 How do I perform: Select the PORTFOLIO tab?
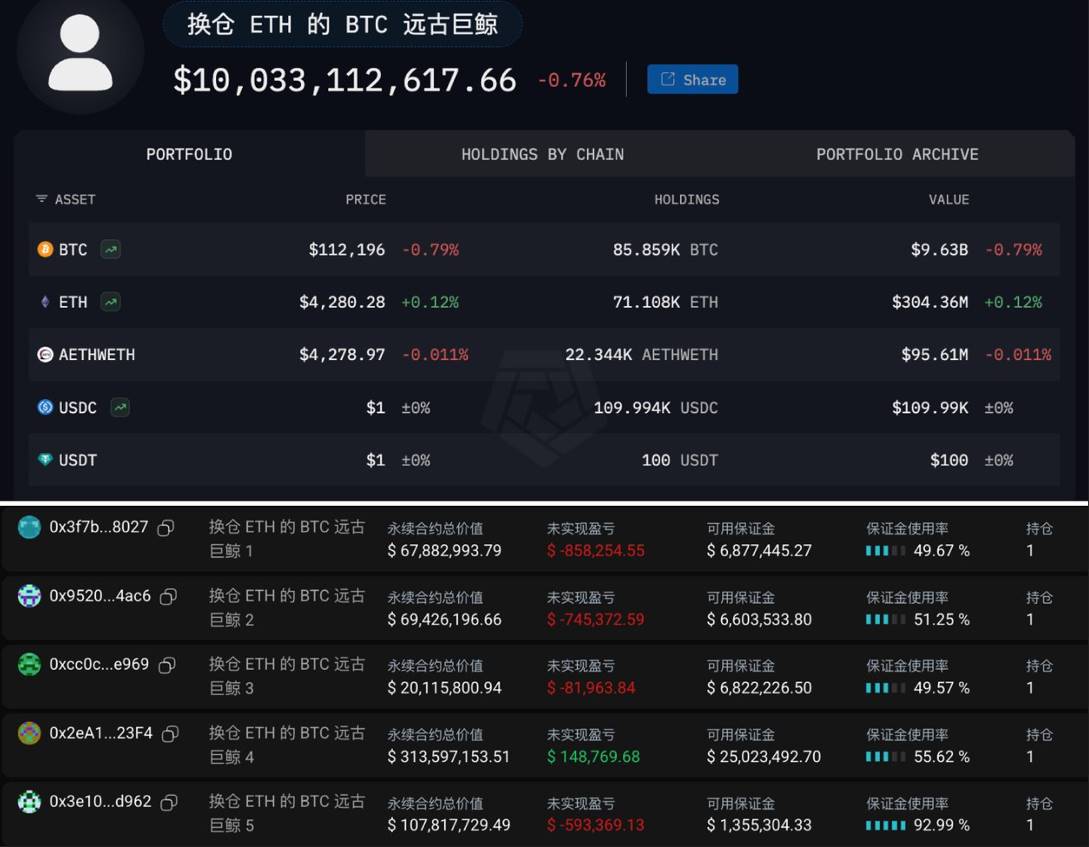188,153
